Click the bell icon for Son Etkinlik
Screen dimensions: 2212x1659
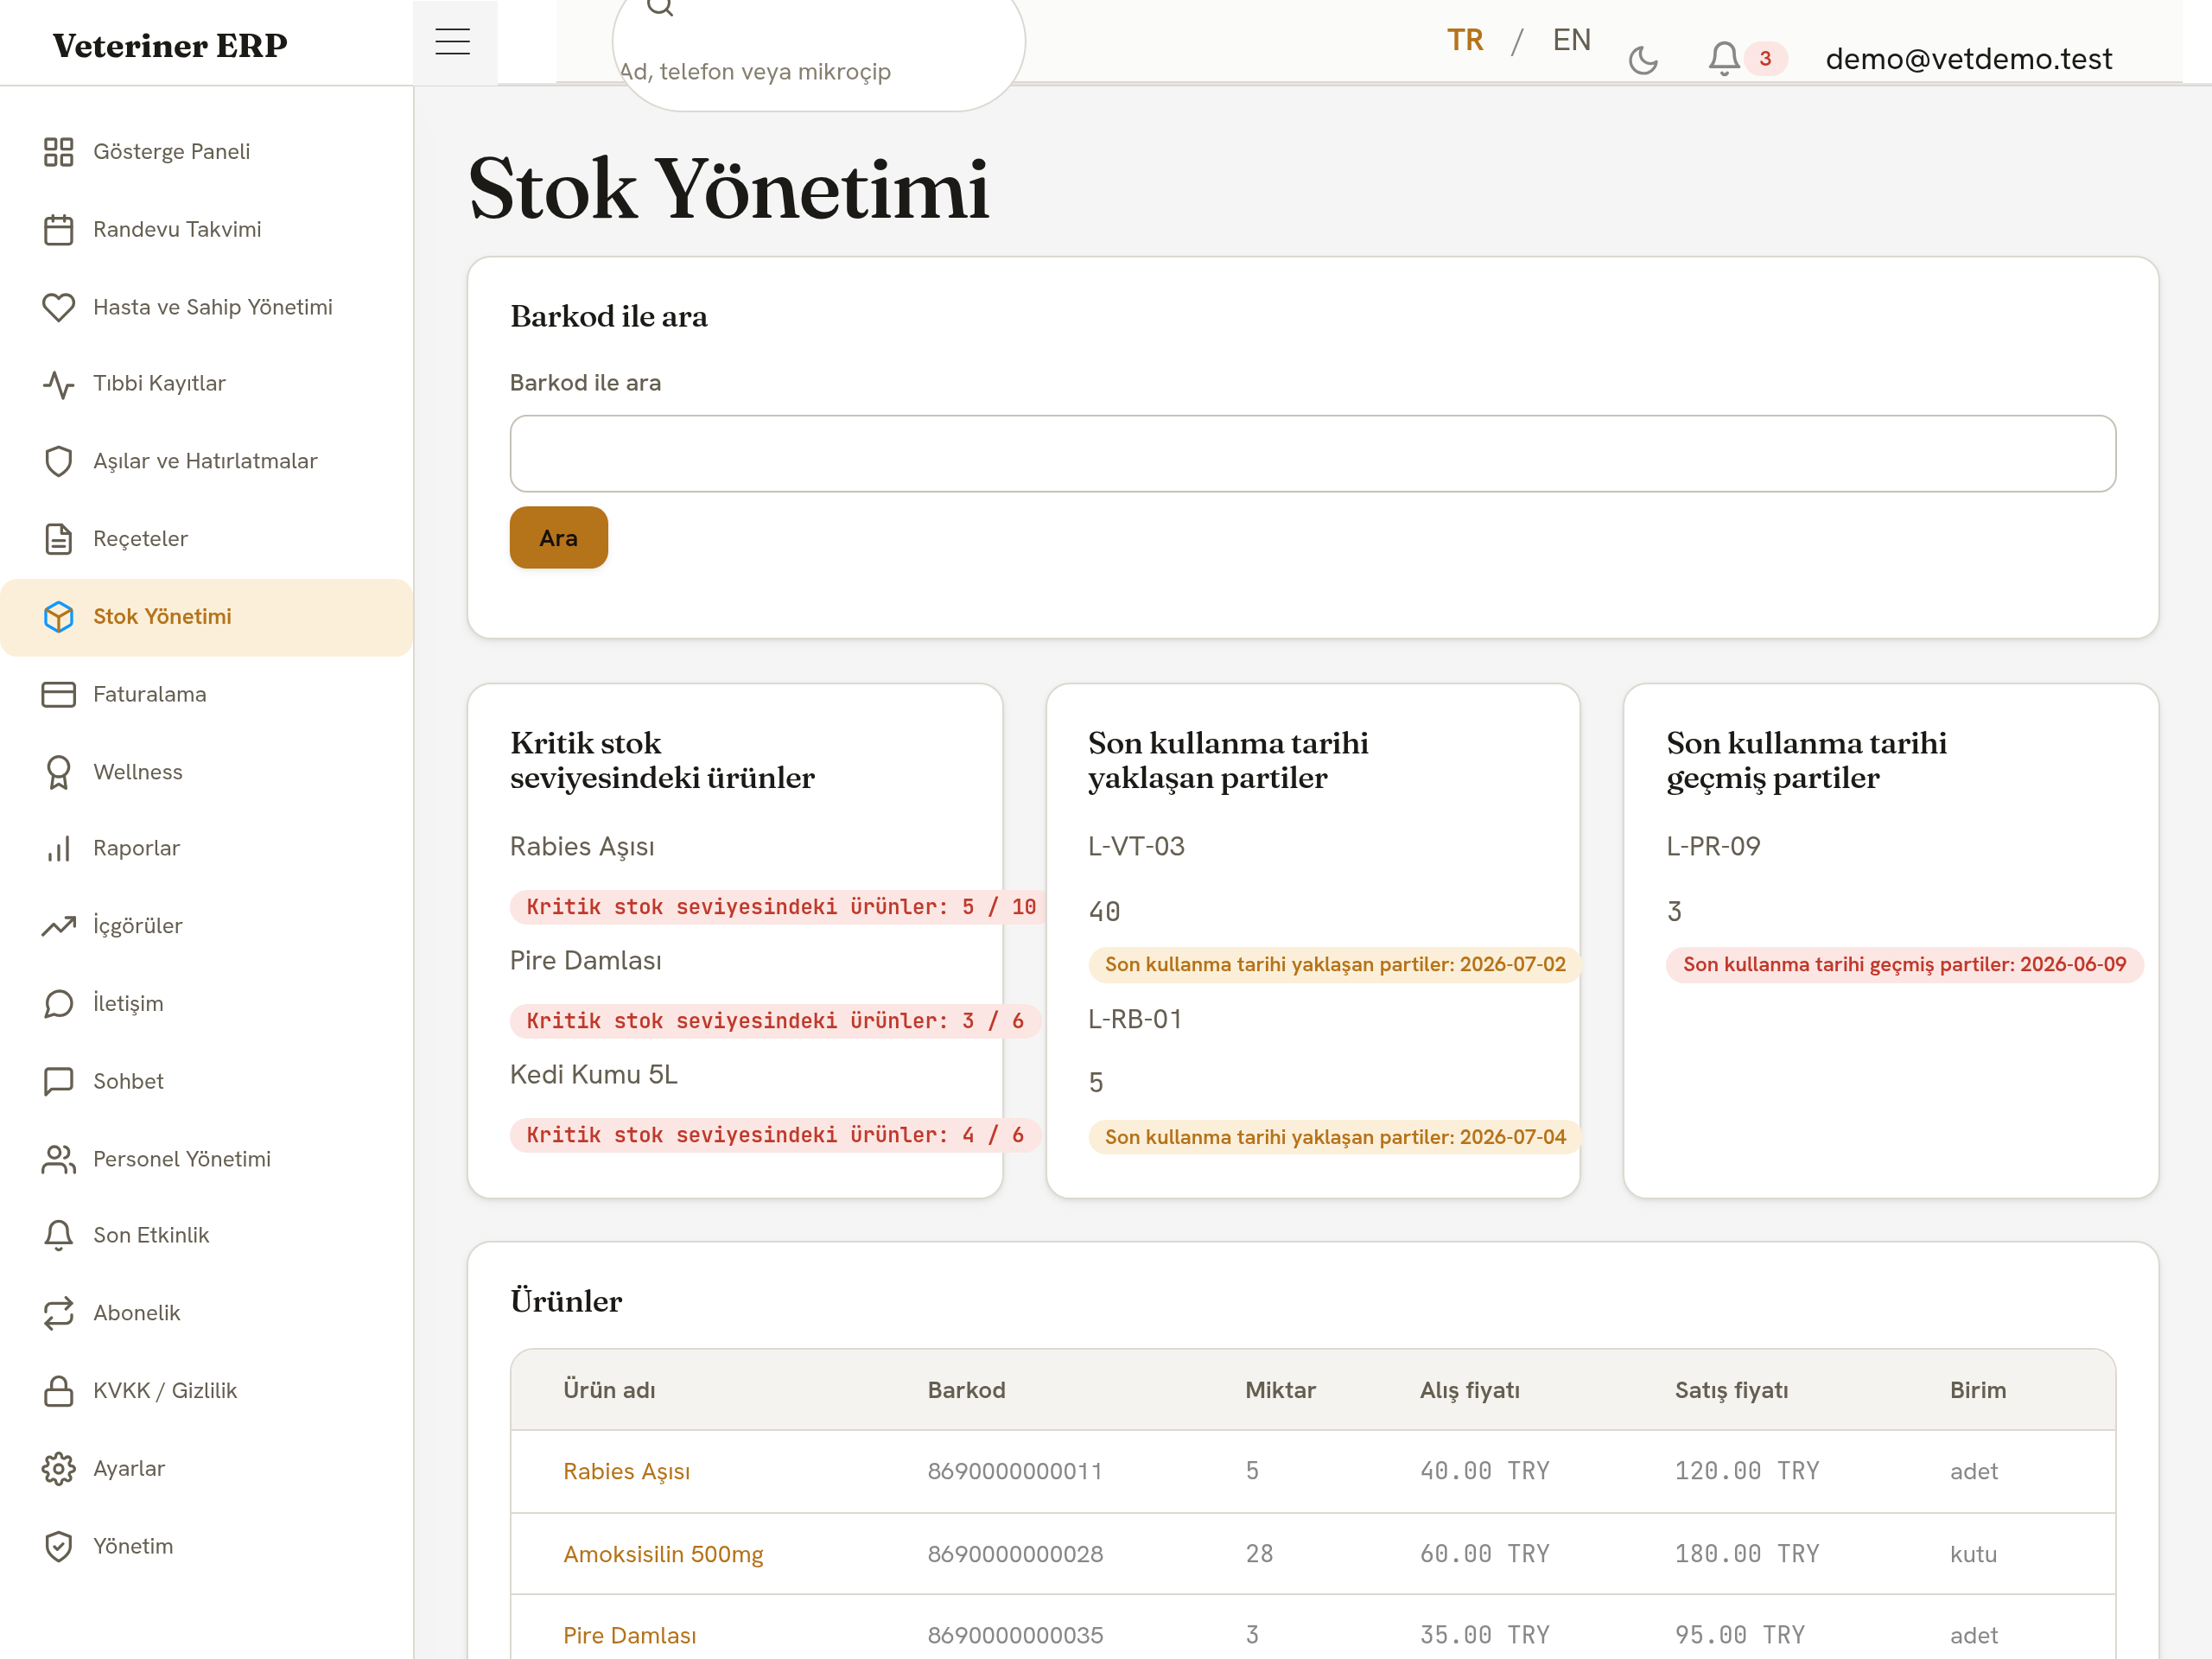[58, 1236]
